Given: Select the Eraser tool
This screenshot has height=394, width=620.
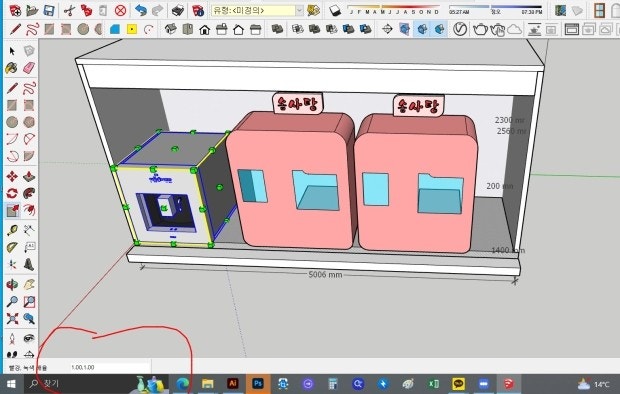Looking at the screenshot, I should tap(29, 68).
